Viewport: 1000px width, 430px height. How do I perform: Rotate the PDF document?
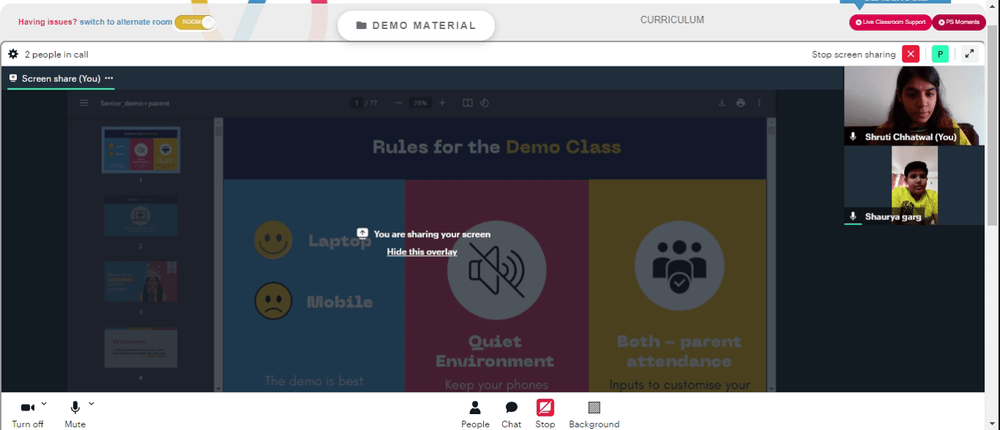[484, 103]
